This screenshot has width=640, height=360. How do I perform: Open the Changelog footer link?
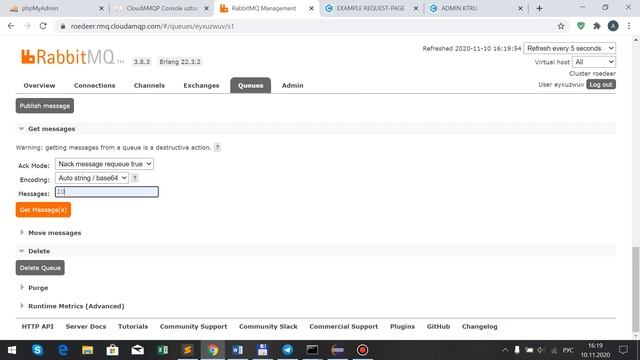(x=480, y=327)
